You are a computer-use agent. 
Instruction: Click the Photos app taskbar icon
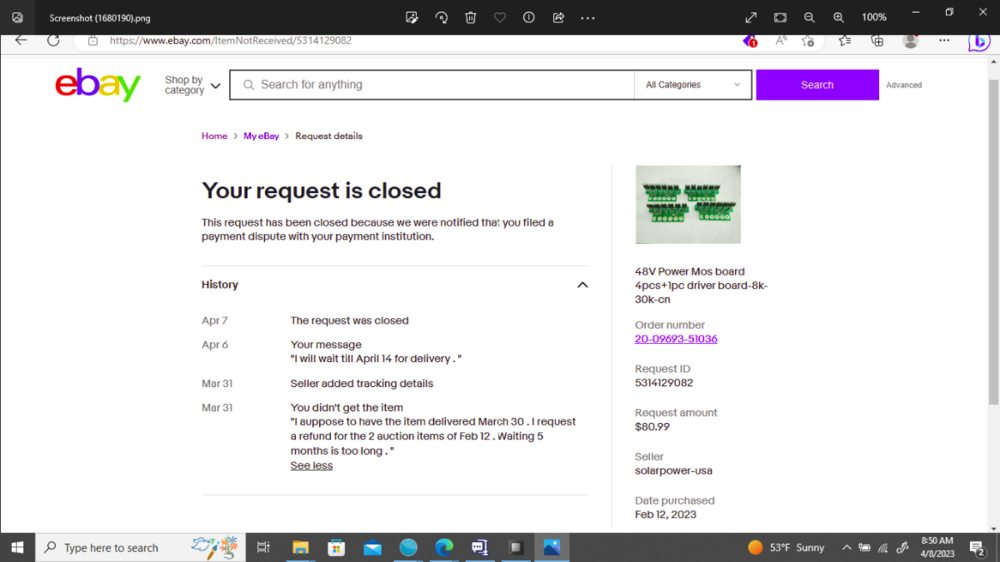[x=552, y=547]
